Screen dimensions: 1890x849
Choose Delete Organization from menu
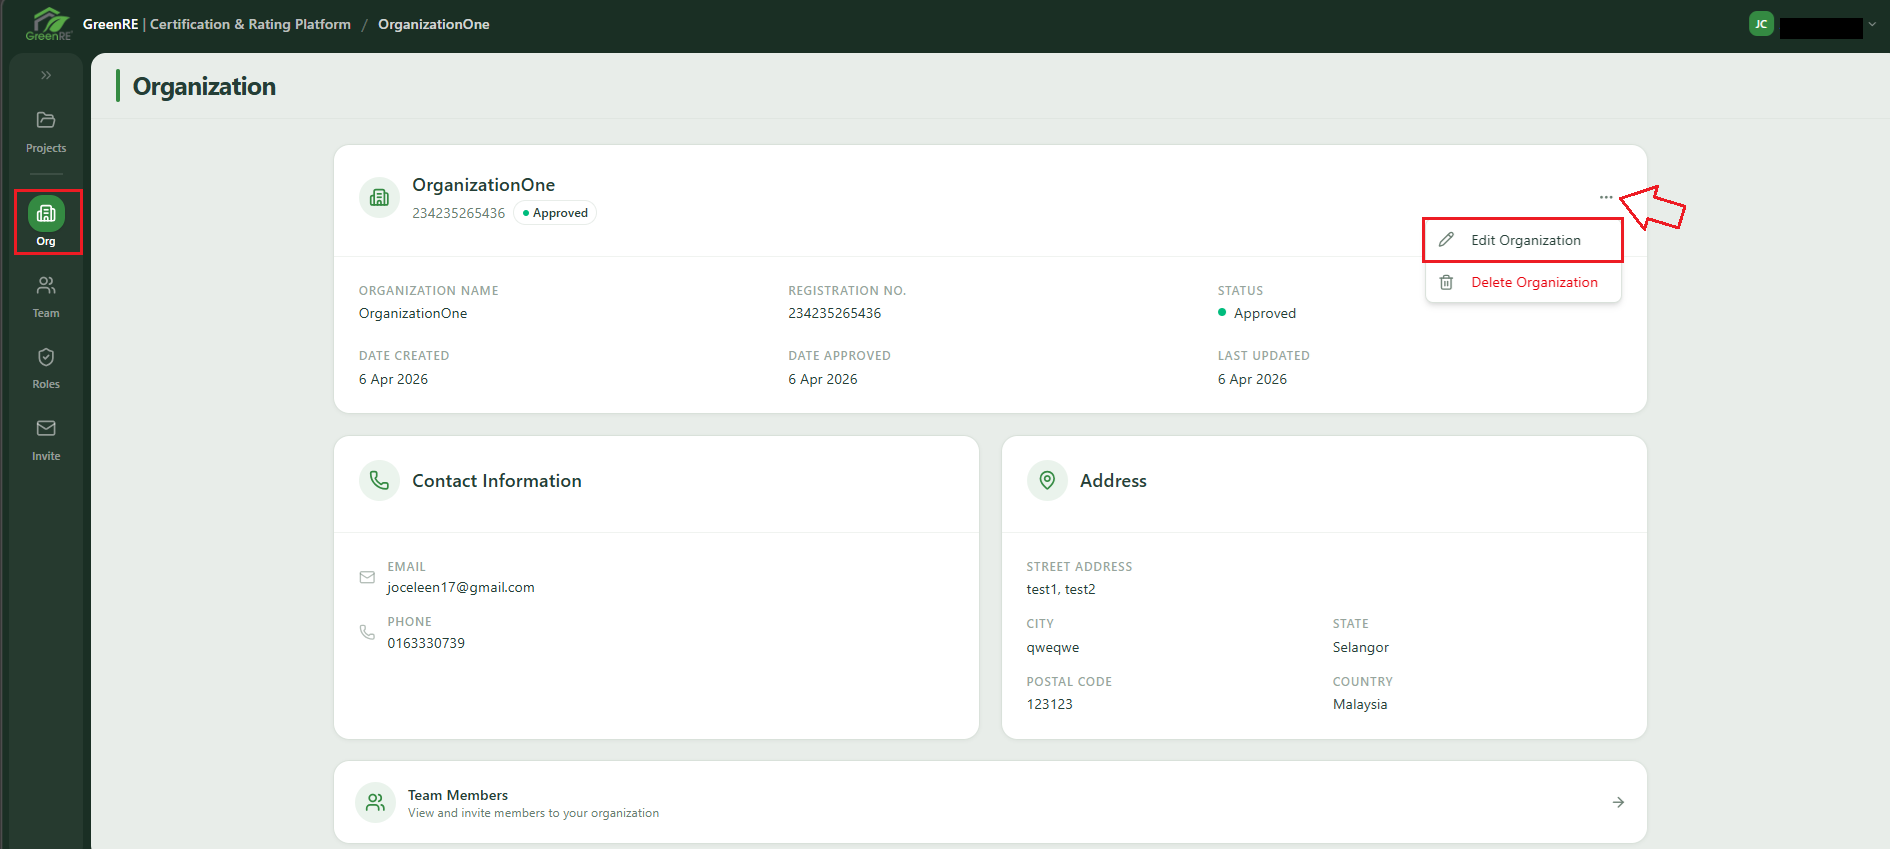click(1523, 282)
